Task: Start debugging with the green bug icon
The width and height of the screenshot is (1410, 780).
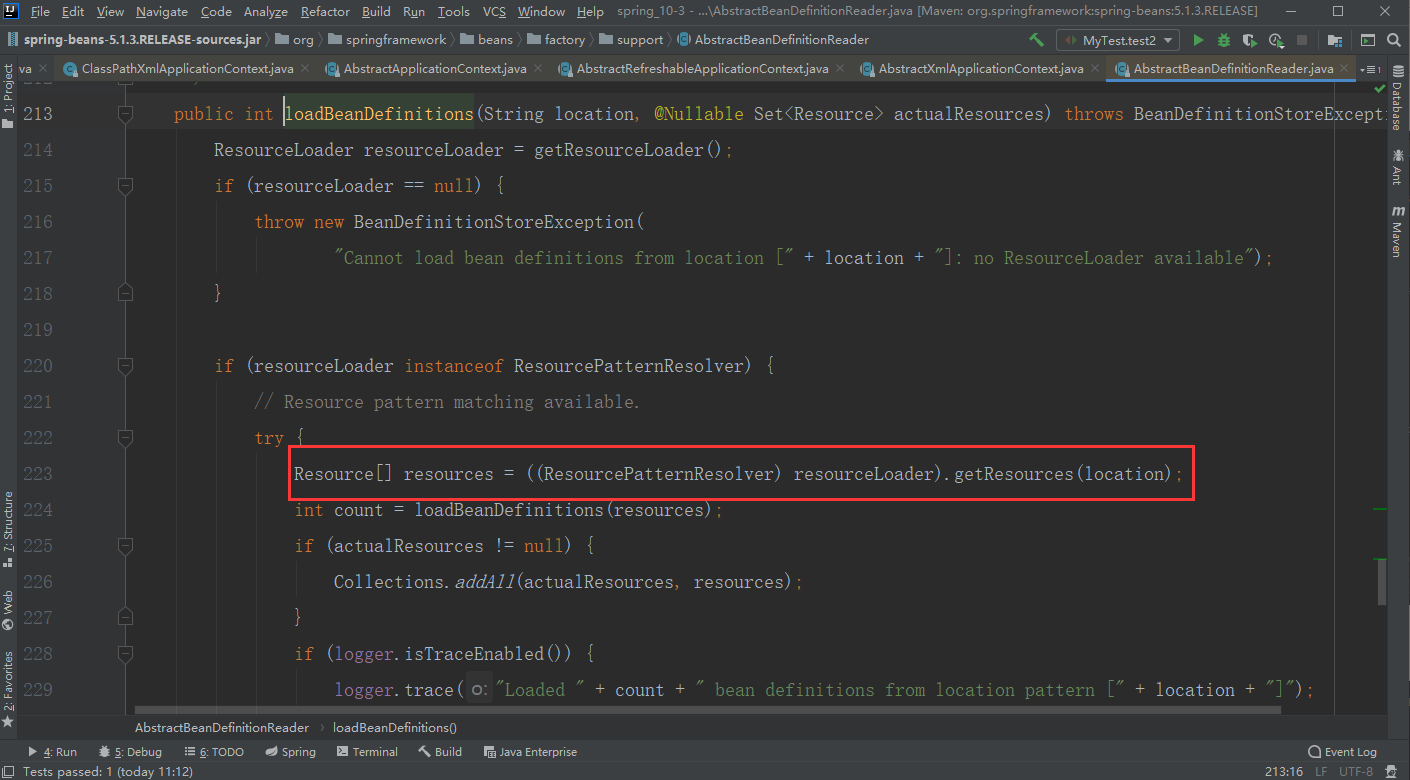Action: point(1224,40)
